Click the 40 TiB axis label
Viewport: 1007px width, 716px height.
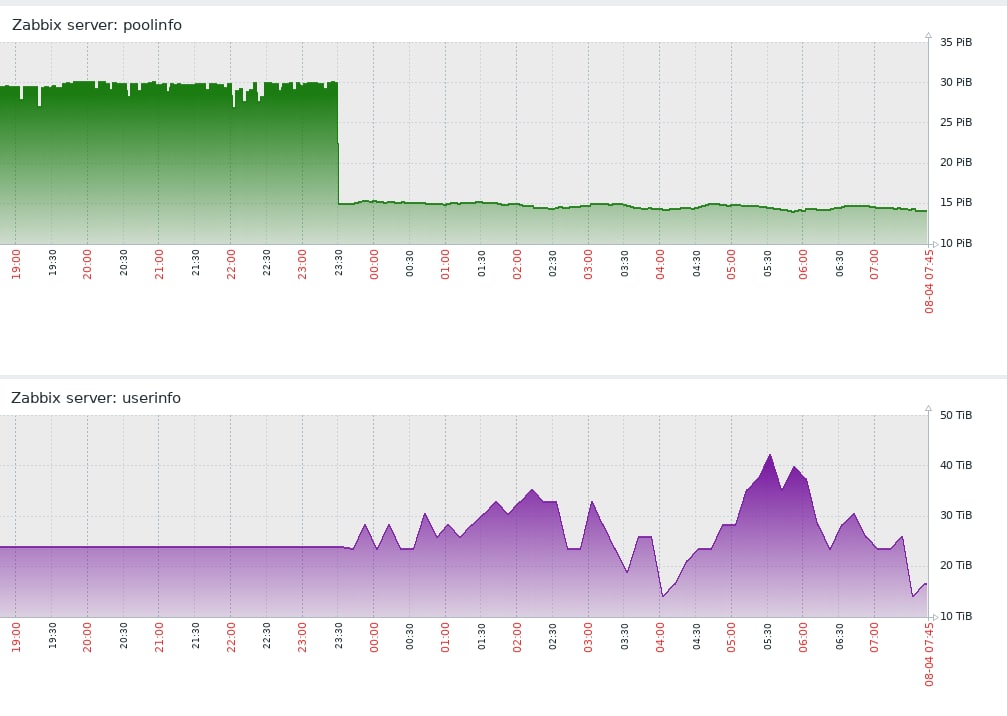[956, 466]
